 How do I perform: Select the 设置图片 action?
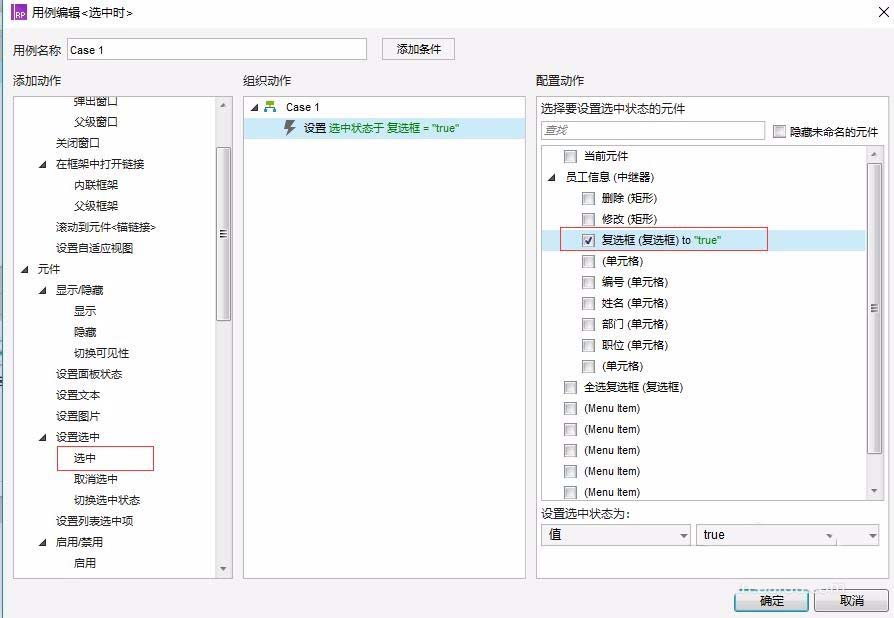click(x=78, y=416)
